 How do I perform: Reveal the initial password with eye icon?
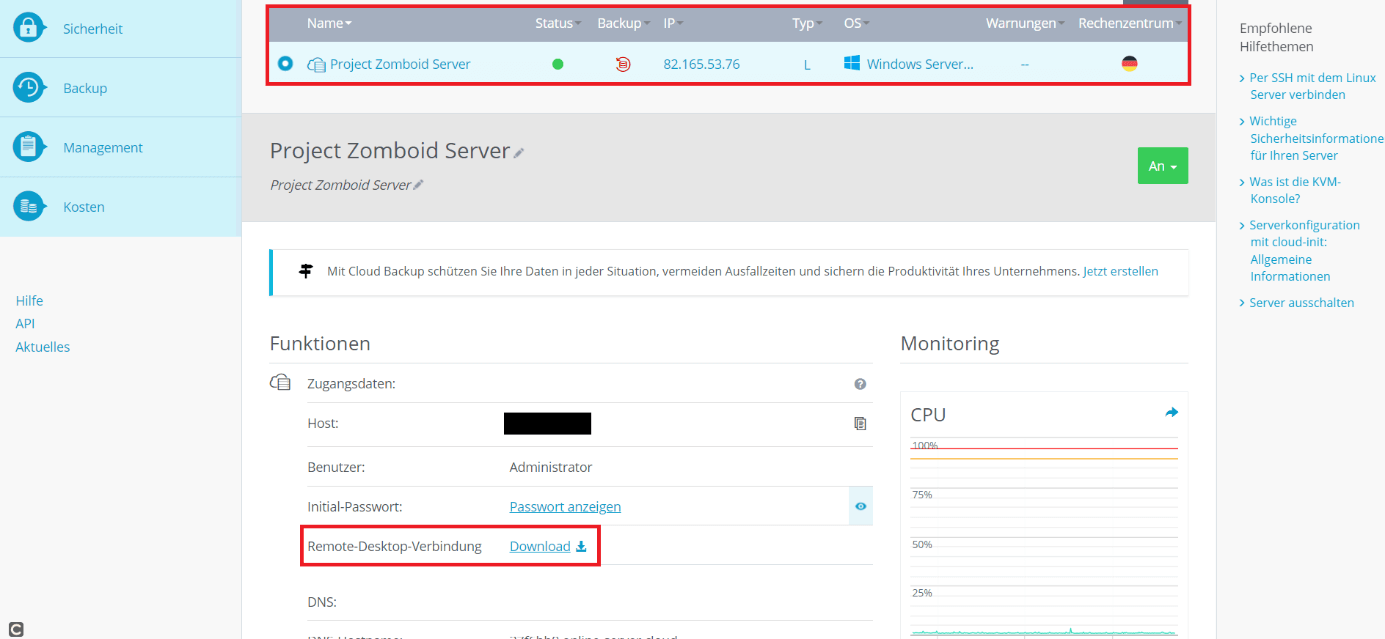click(860, 506)
